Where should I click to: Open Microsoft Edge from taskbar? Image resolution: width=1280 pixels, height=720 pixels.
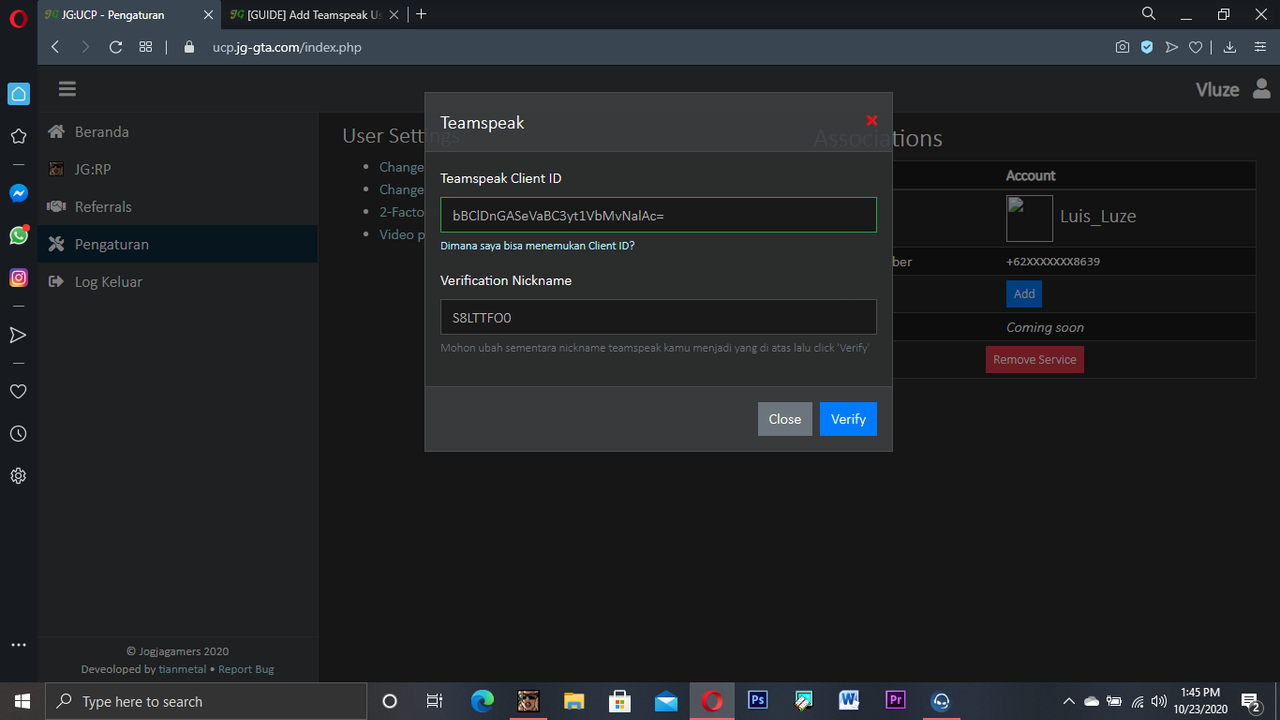click(x=482, y=701)
